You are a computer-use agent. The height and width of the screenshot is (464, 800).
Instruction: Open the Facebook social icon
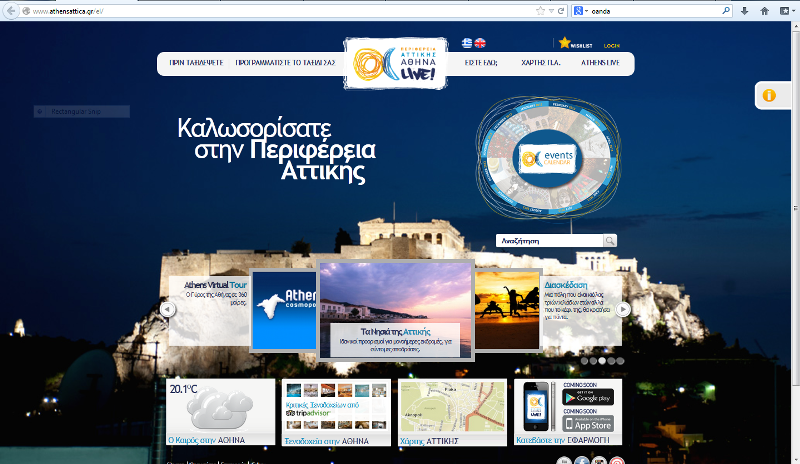click(581, 461)
